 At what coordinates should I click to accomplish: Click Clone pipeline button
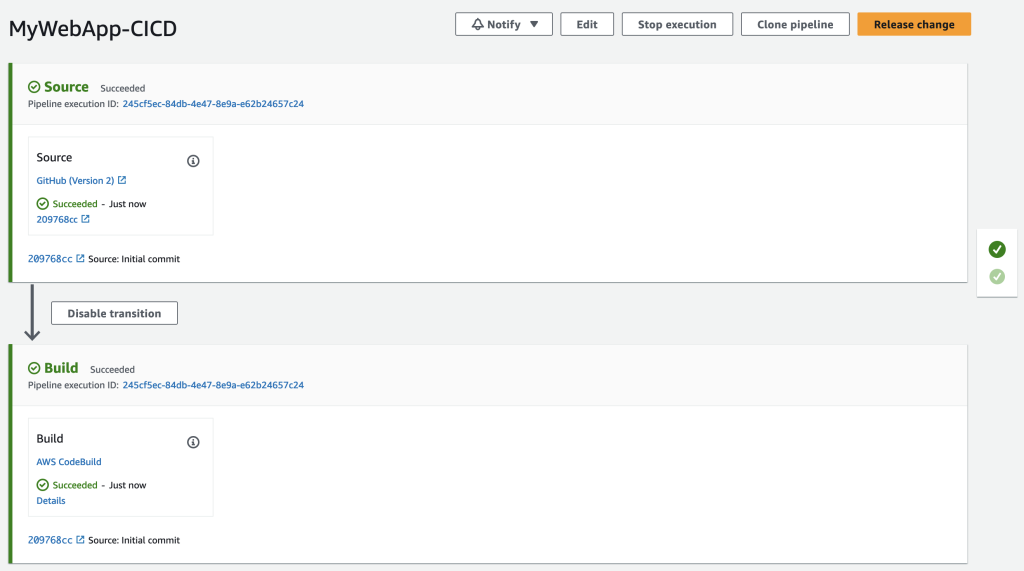[795, 24]
